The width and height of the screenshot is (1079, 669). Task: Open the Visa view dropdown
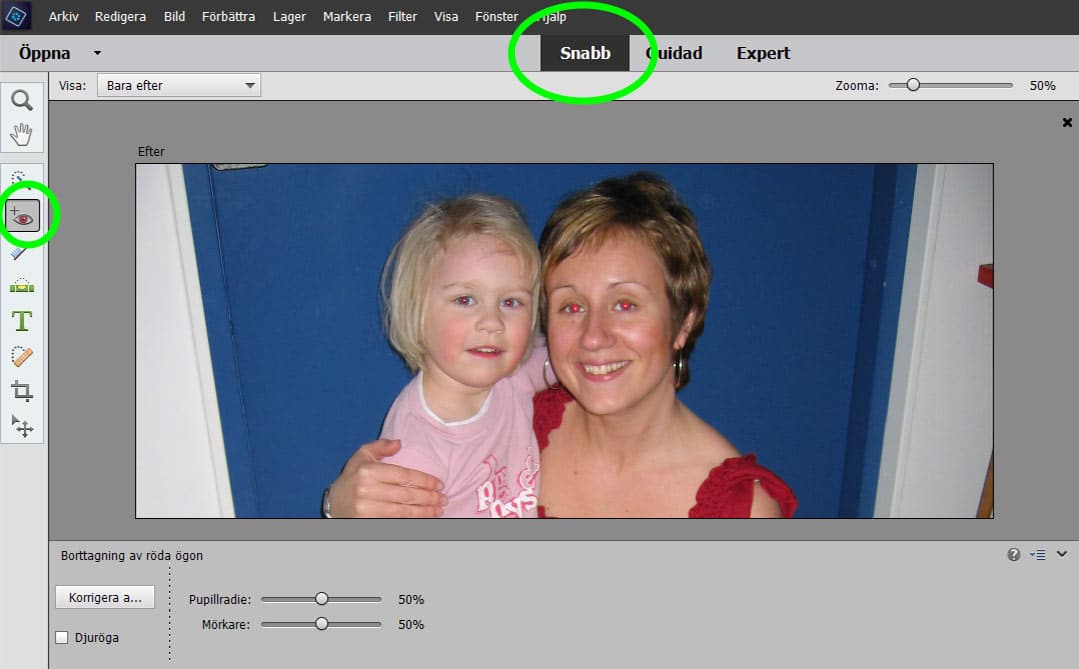[x=177, y=85]
